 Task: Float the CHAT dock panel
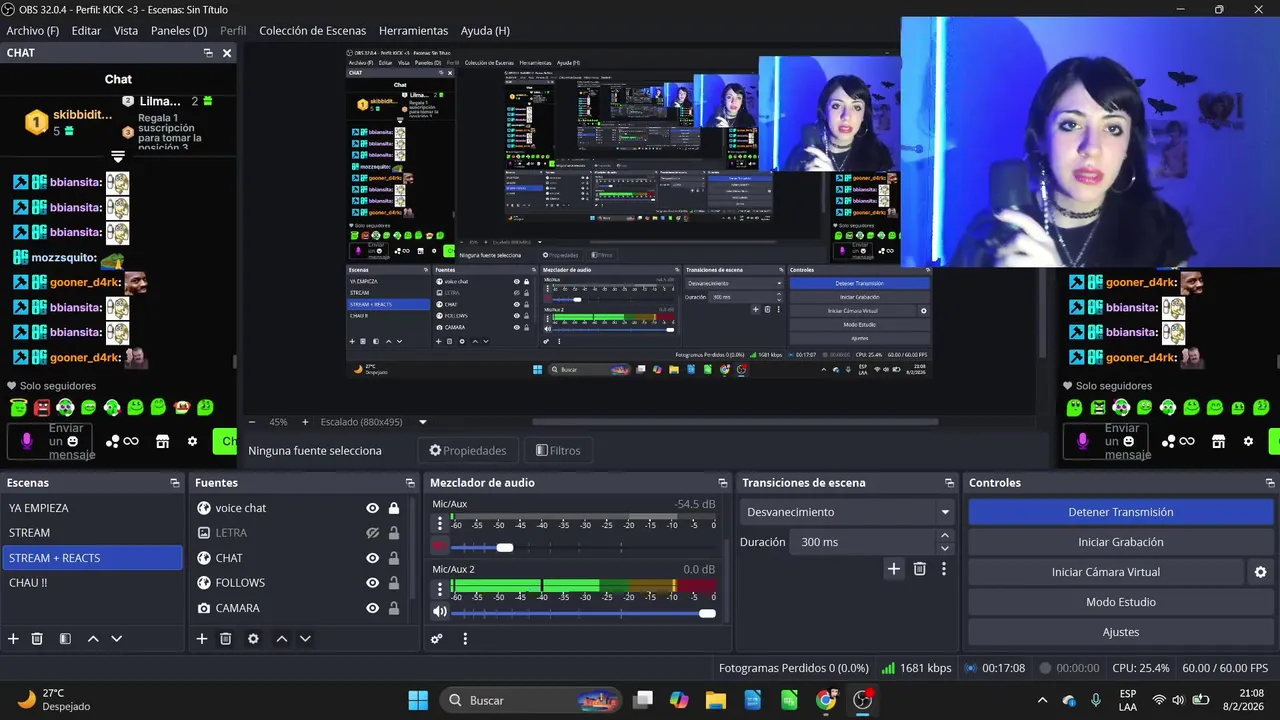(x=208, y=53)
